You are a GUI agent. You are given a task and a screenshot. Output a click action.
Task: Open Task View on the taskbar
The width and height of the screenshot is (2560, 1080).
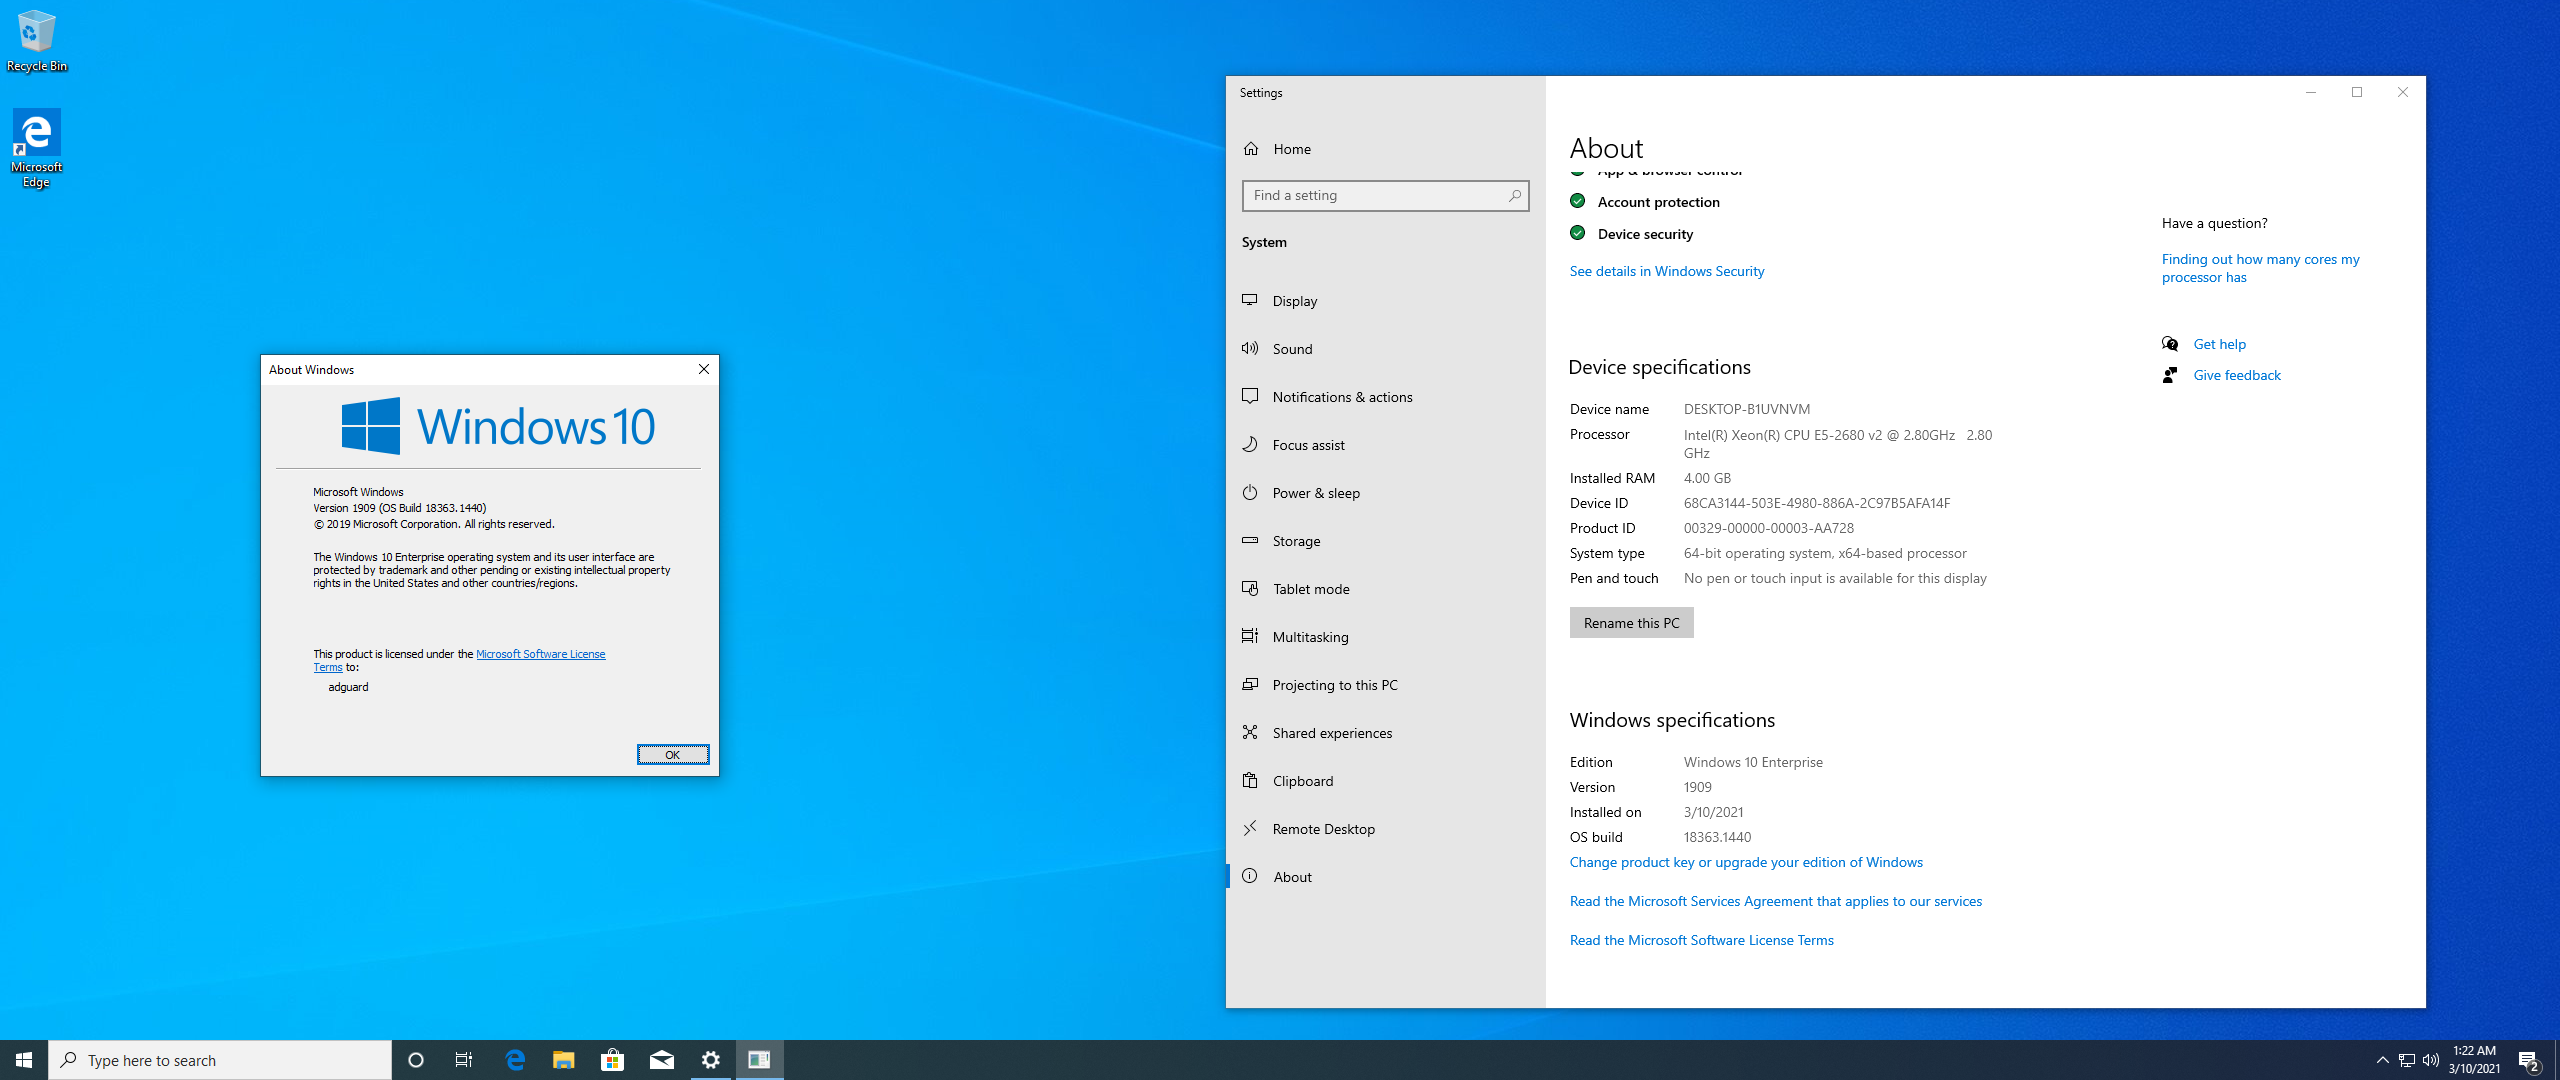click(464, 1060)
